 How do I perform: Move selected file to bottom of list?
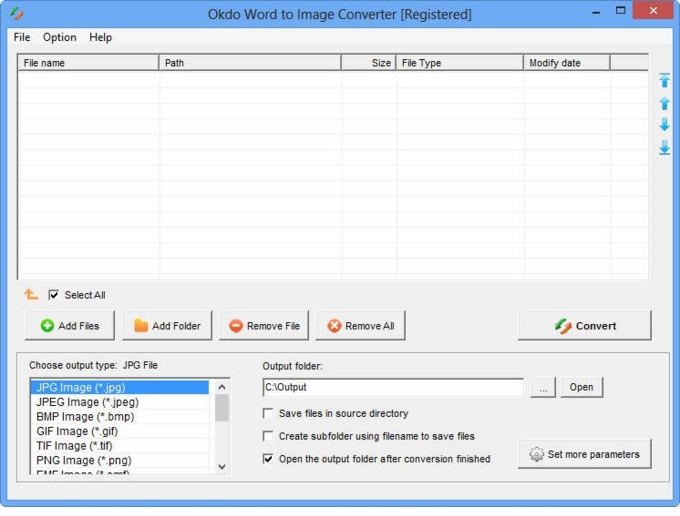click(x=664, y=147)
